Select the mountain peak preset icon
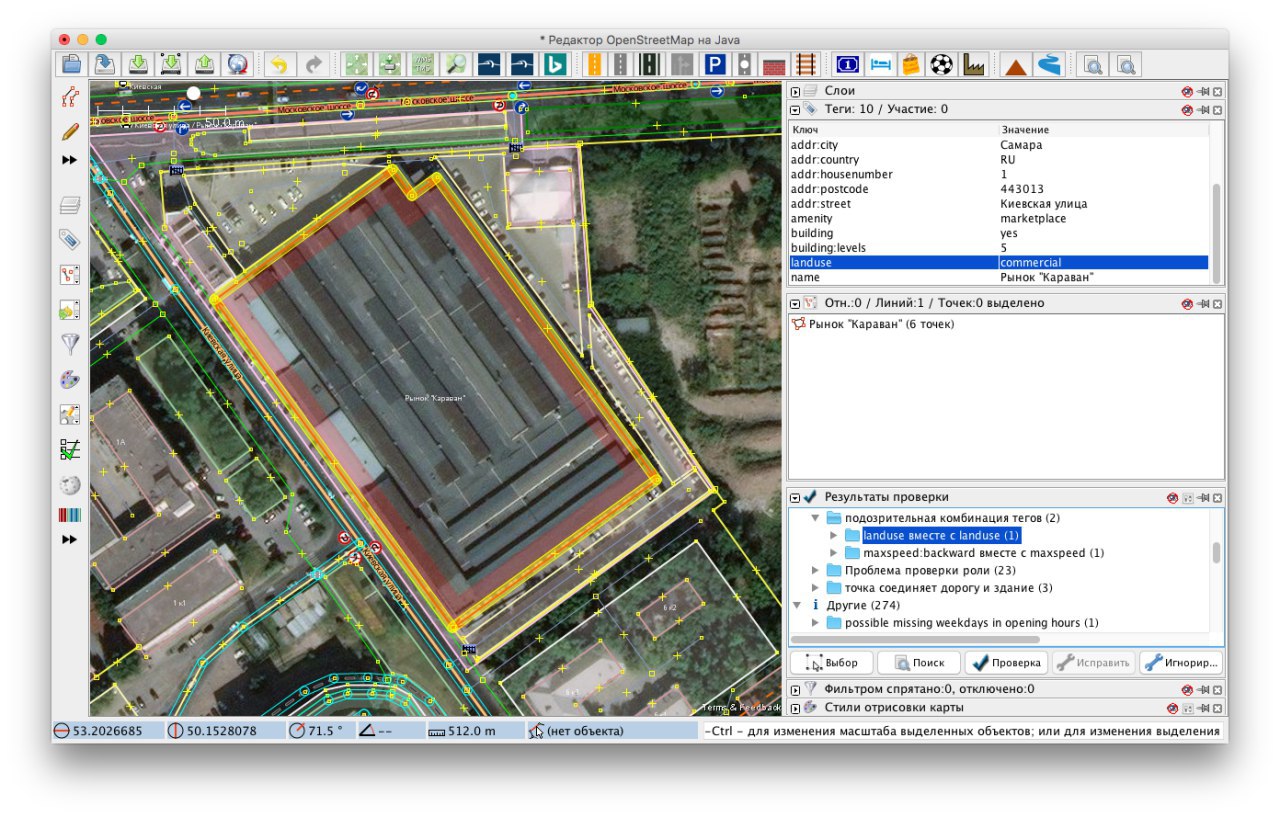The height and width of the screenshot is (817, 1280). point(1016,65)
